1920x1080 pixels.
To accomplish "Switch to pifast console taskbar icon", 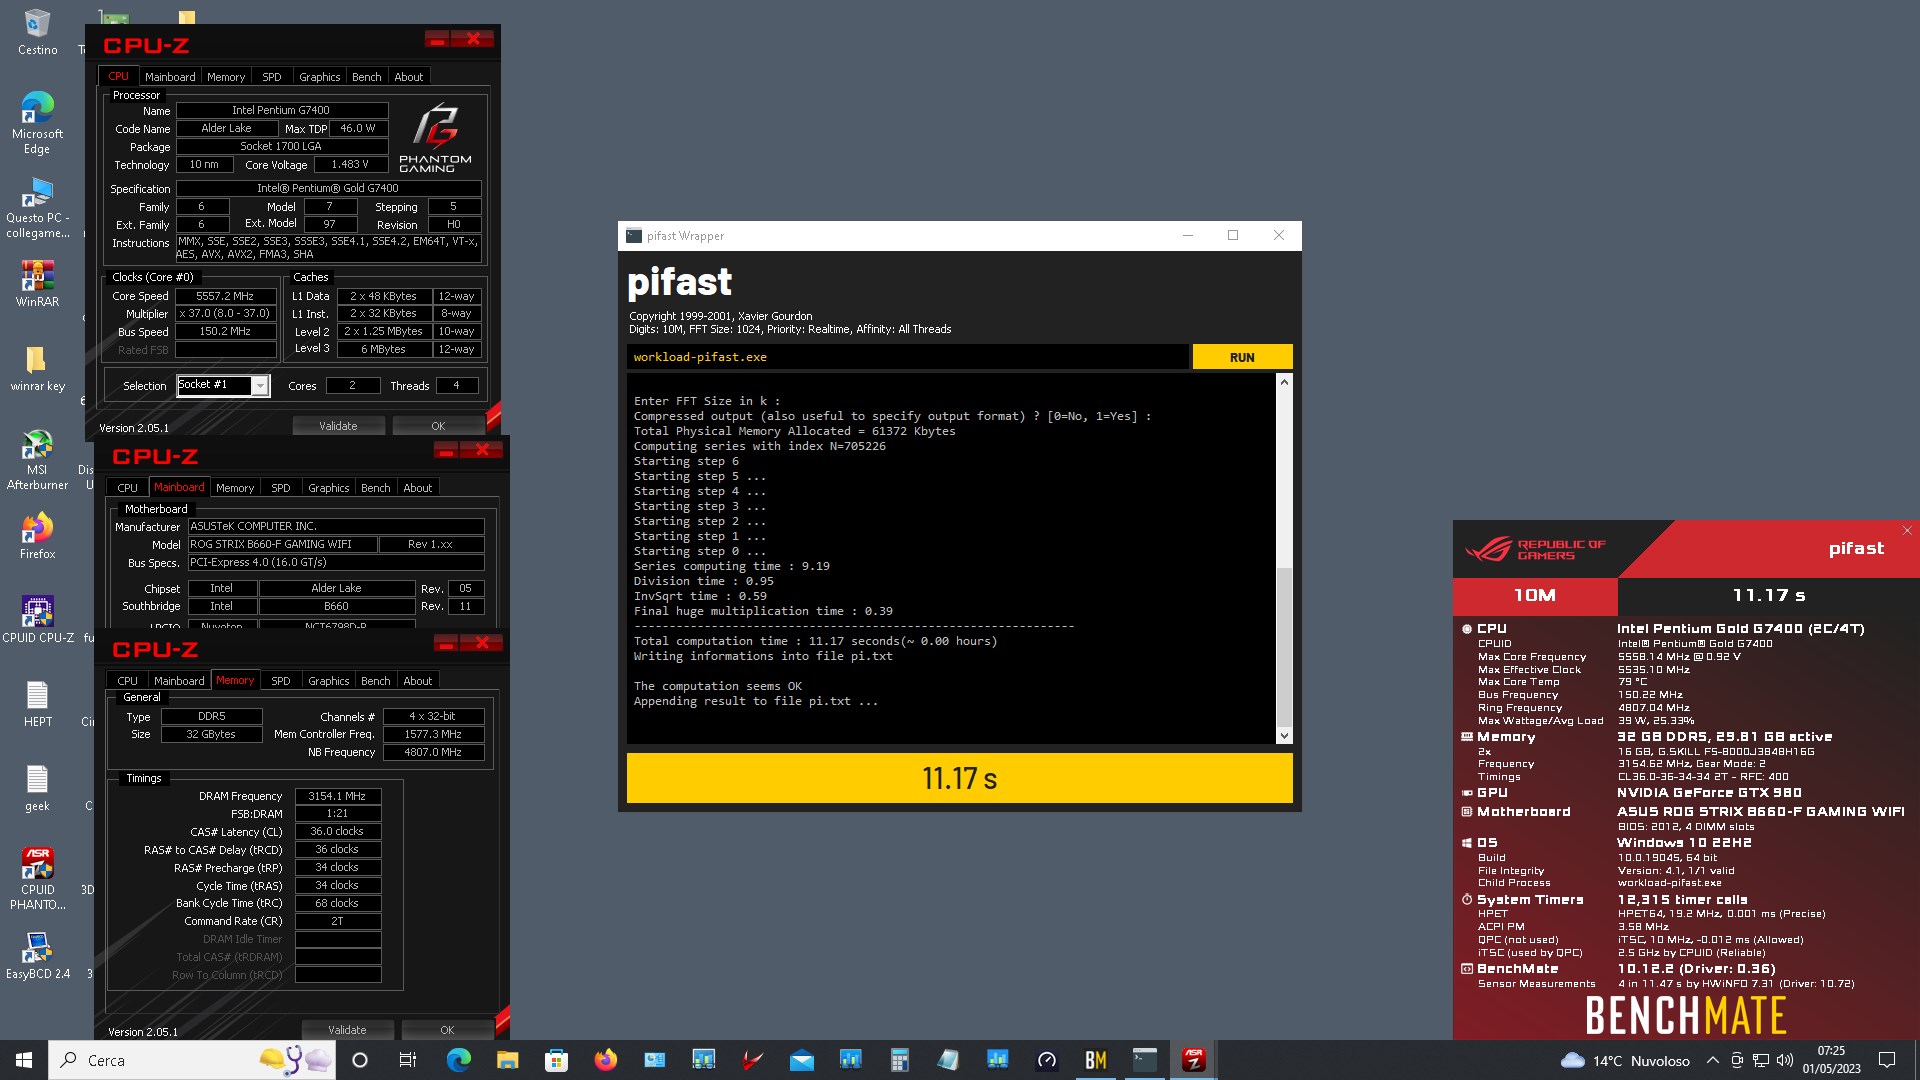I will (x=1145, y=1060).
